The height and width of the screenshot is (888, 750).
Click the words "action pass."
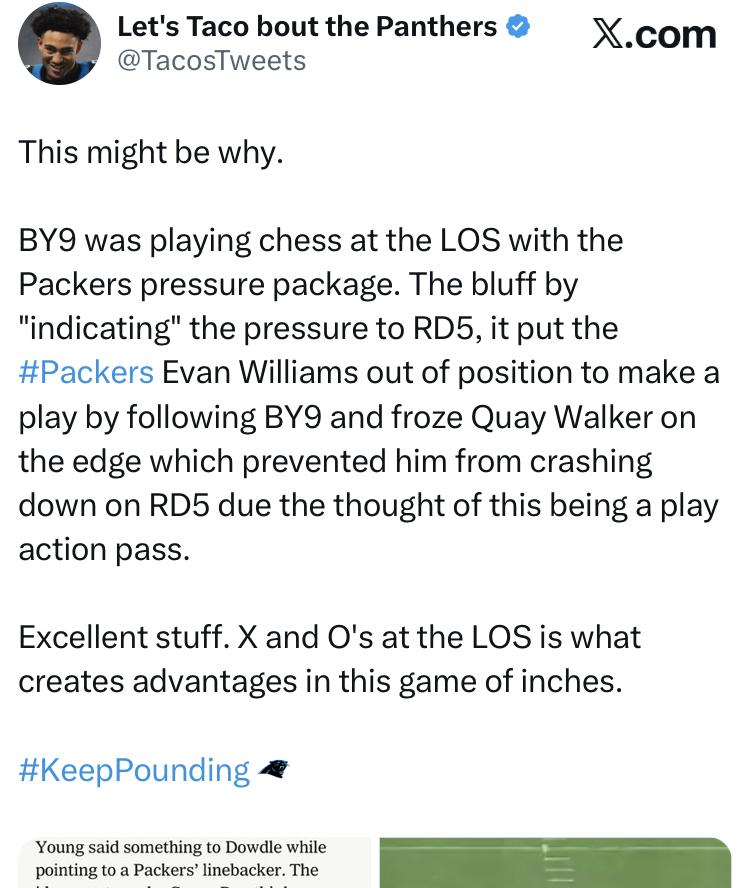104,549
